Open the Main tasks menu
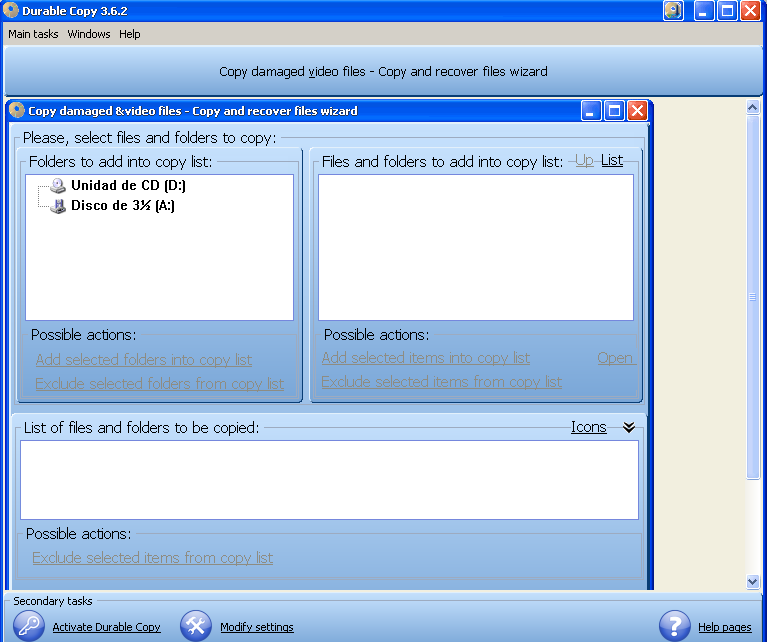The image size is (767, 642). (33, 34)
